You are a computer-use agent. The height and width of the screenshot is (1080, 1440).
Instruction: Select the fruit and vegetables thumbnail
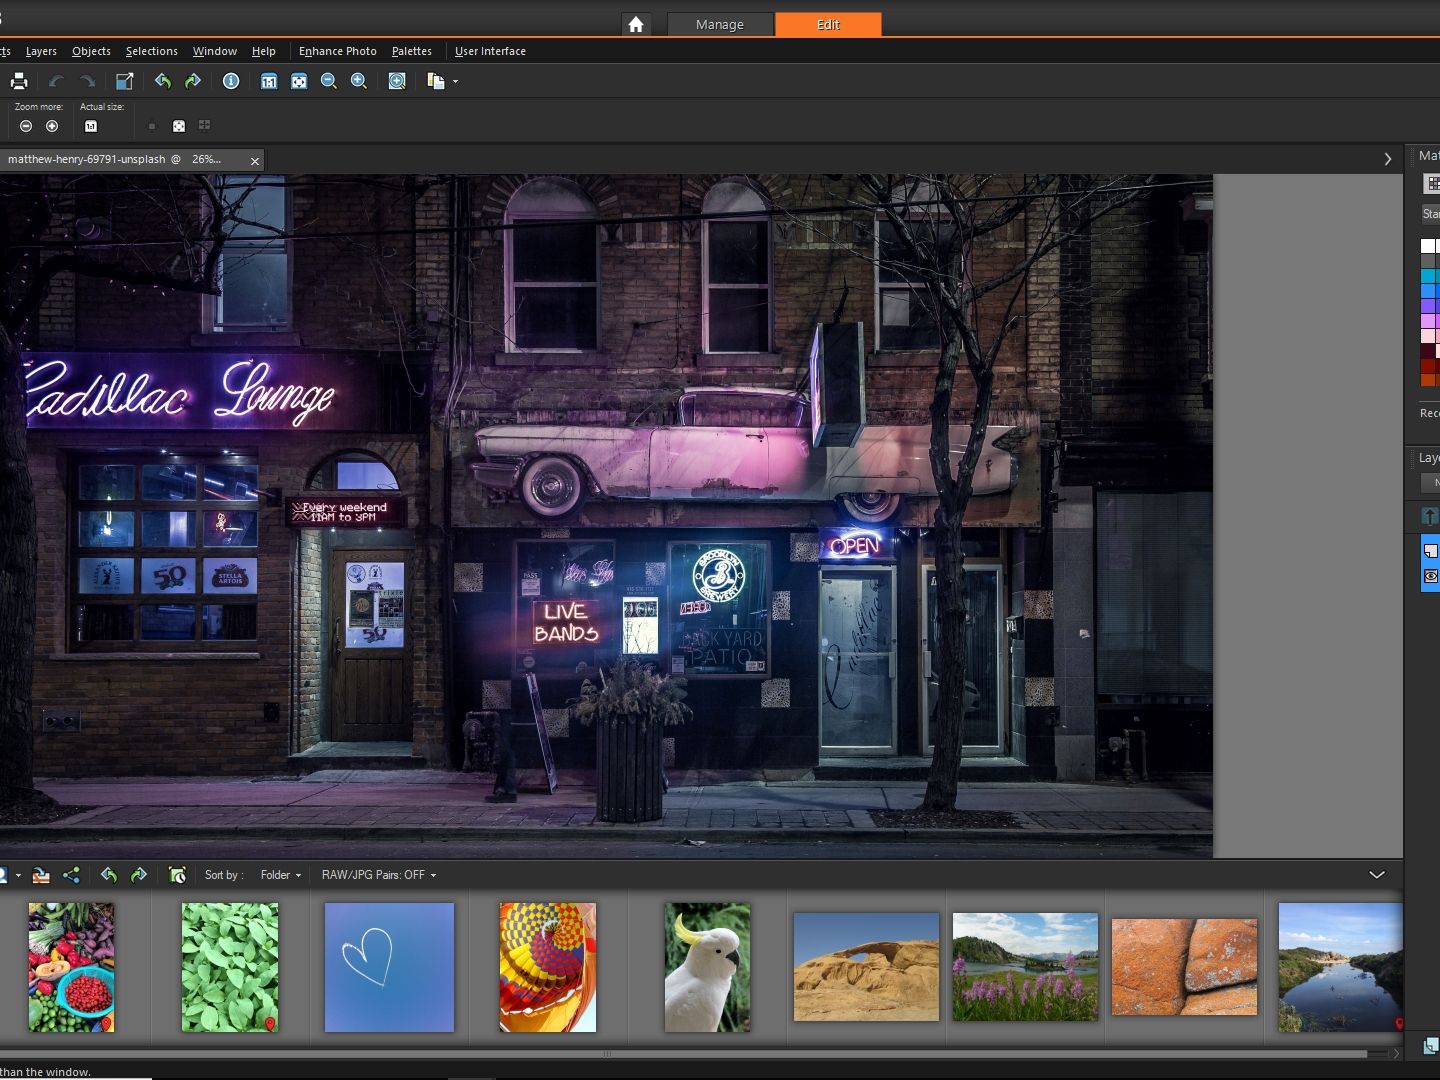pos(71,967)
